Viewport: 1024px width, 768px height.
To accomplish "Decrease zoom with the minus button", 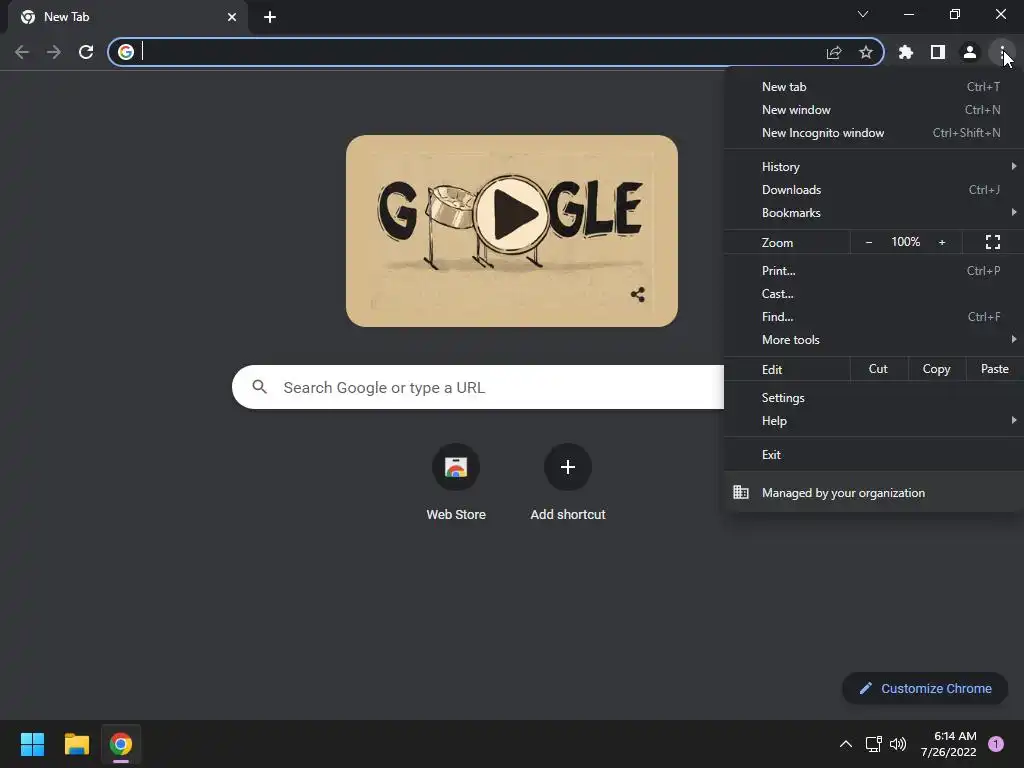I will tap(869, 242).
